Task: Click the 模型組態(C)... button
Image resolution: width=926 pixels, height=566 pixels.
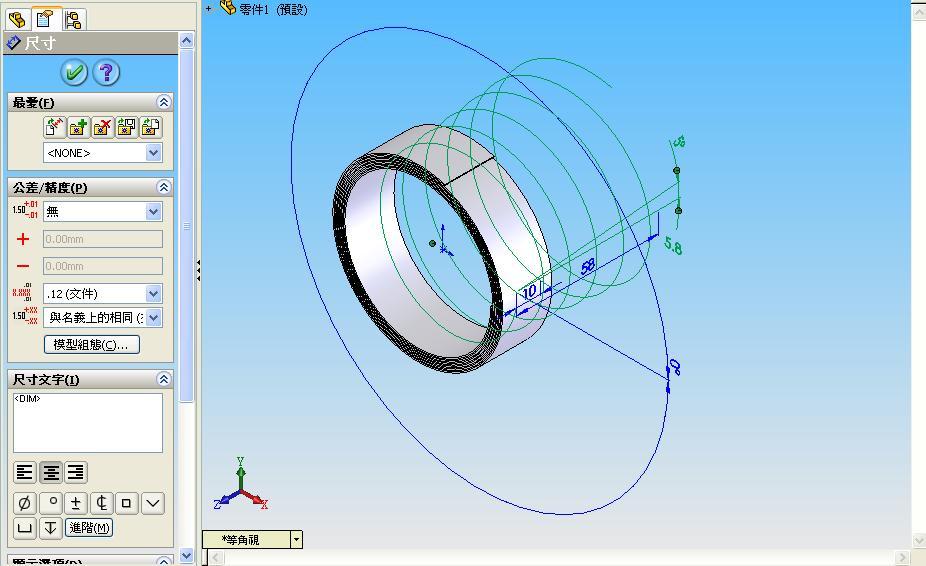Action: click(92, 344)
